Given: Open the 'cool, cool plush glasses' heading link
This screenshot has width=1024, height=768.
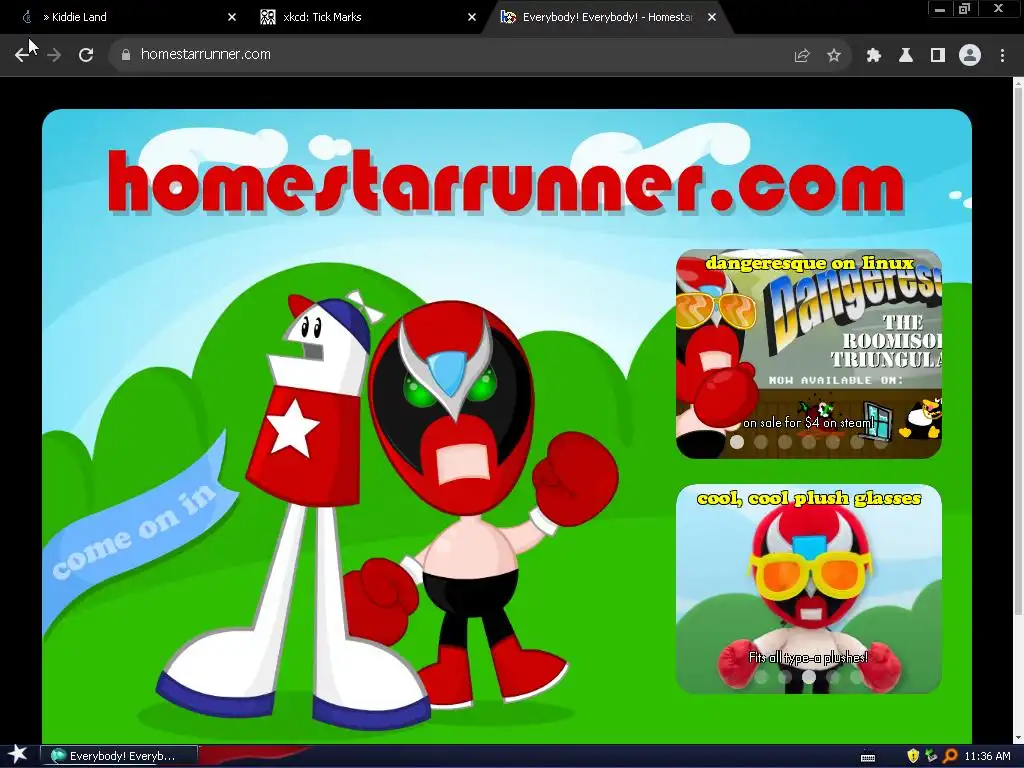Looking at the screenshot, I should (x=809, y=498).
